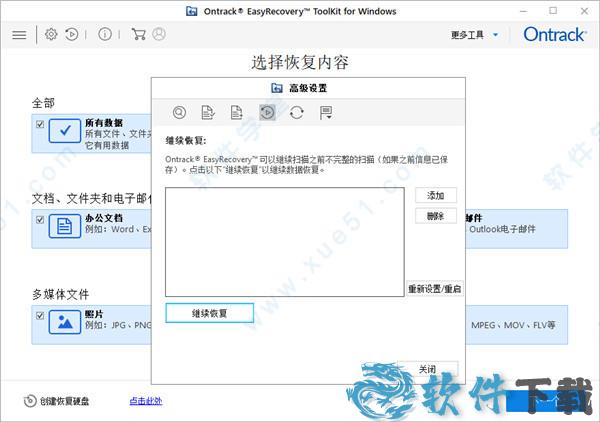This screenshot has height=422, width=600.
Task: Click the 删除 button
Action: [x=435, y=216]
